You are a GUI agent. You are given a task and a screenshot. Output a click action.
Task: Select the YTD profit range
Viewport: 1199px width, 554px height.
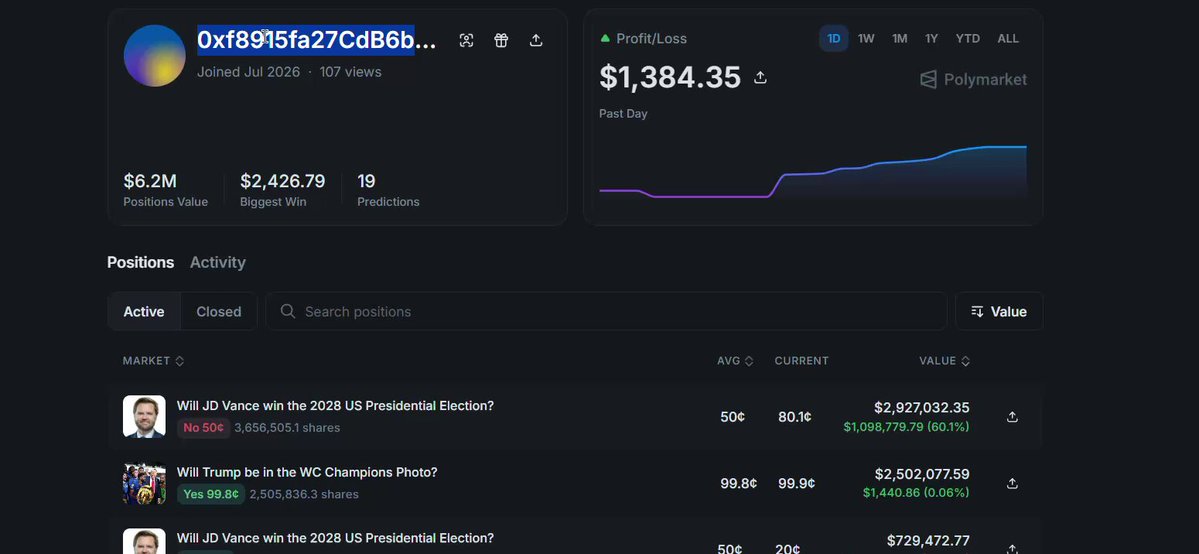click(x=967, y=38)
